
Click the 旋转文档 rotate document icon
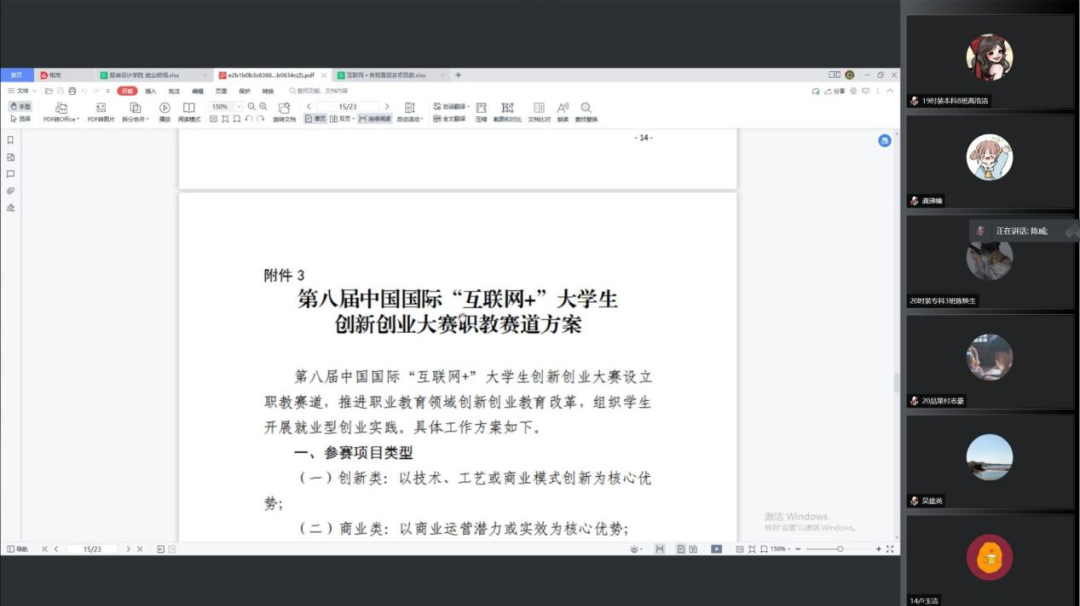(284, 111)
